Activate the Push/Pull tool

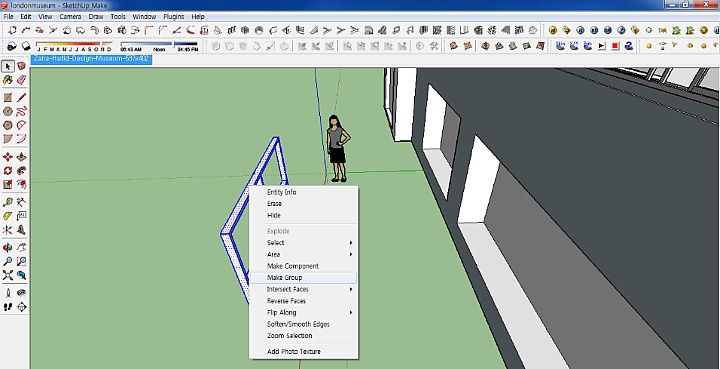tap(22, 157)
